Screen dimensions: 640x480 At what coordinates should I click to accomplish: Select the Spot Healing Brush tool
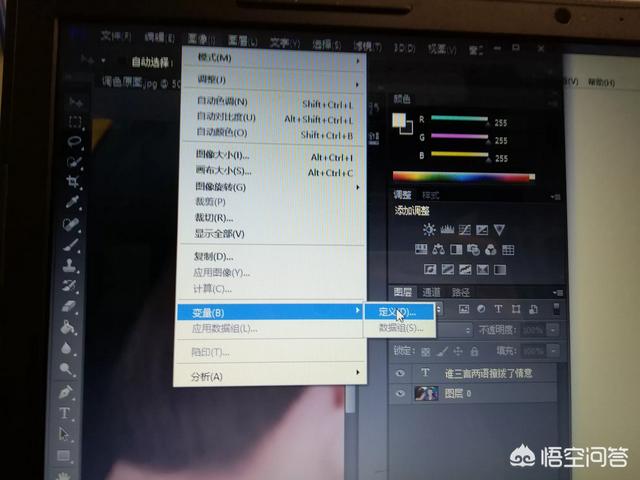[71, 224]
